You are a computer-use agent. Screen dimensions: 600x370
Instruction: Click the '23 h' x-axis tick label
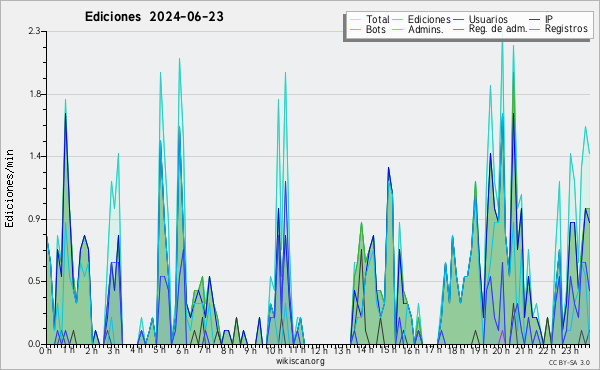click(x=570, y=351)
